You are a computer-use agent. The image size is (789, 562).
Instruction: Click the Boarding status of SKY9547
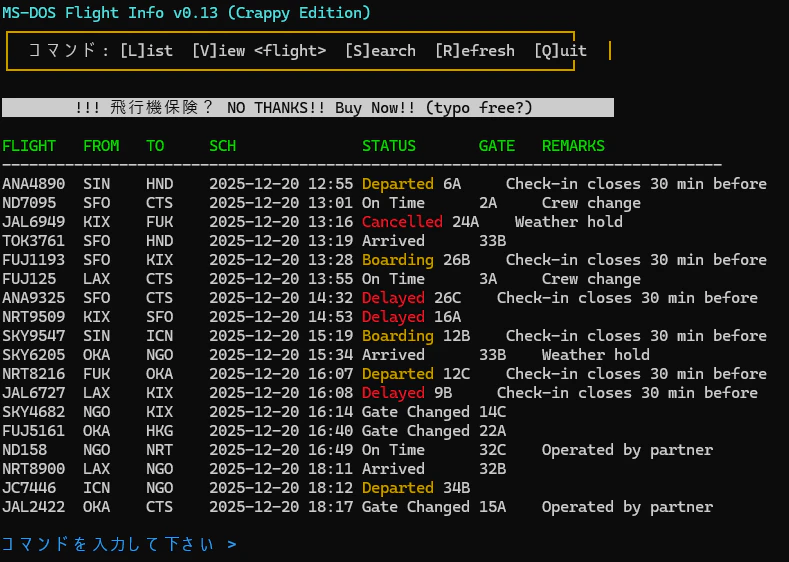click(x=398, y=336)
